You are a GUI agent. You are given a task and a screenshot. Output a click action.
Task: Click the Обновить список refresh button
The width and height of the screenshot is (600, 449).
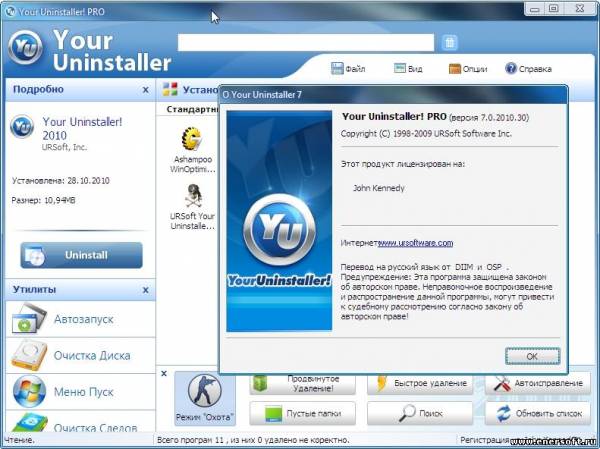(538, 413)
